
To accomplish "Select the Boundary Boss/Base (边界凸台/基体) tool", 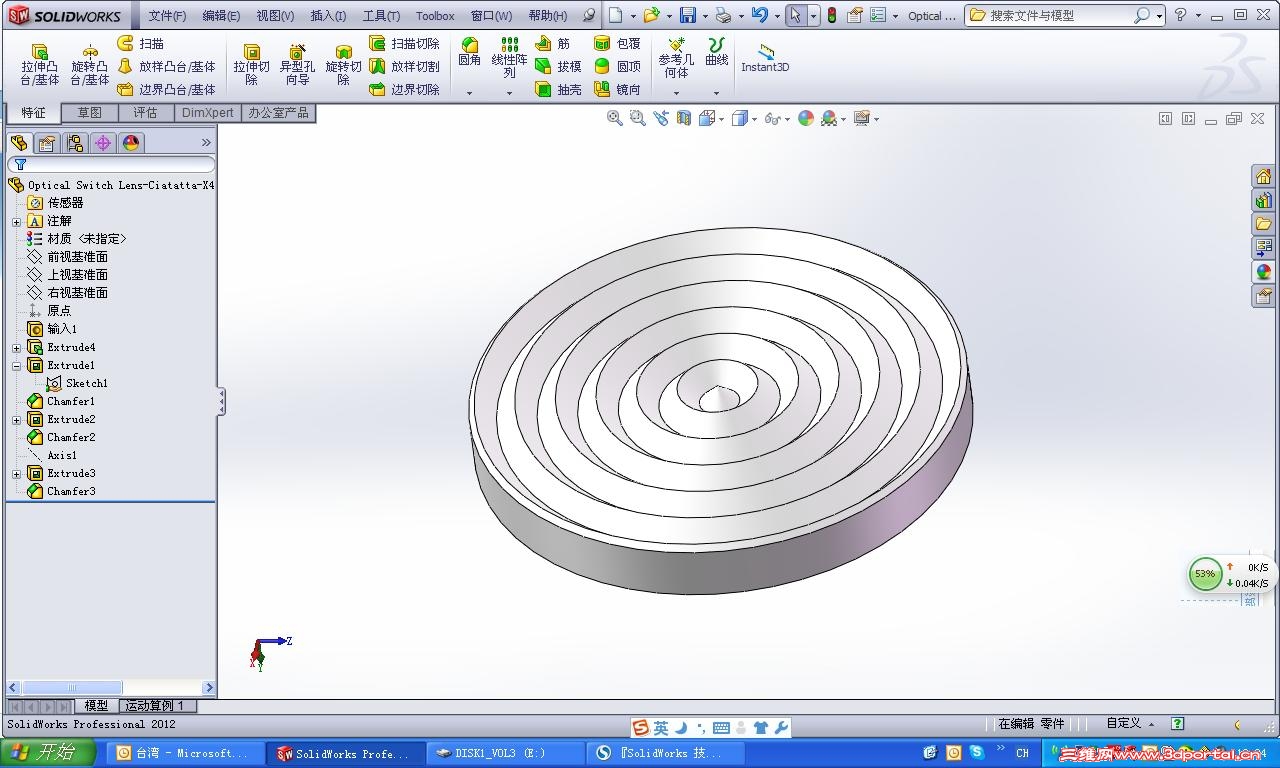I will tap(166, 89).
